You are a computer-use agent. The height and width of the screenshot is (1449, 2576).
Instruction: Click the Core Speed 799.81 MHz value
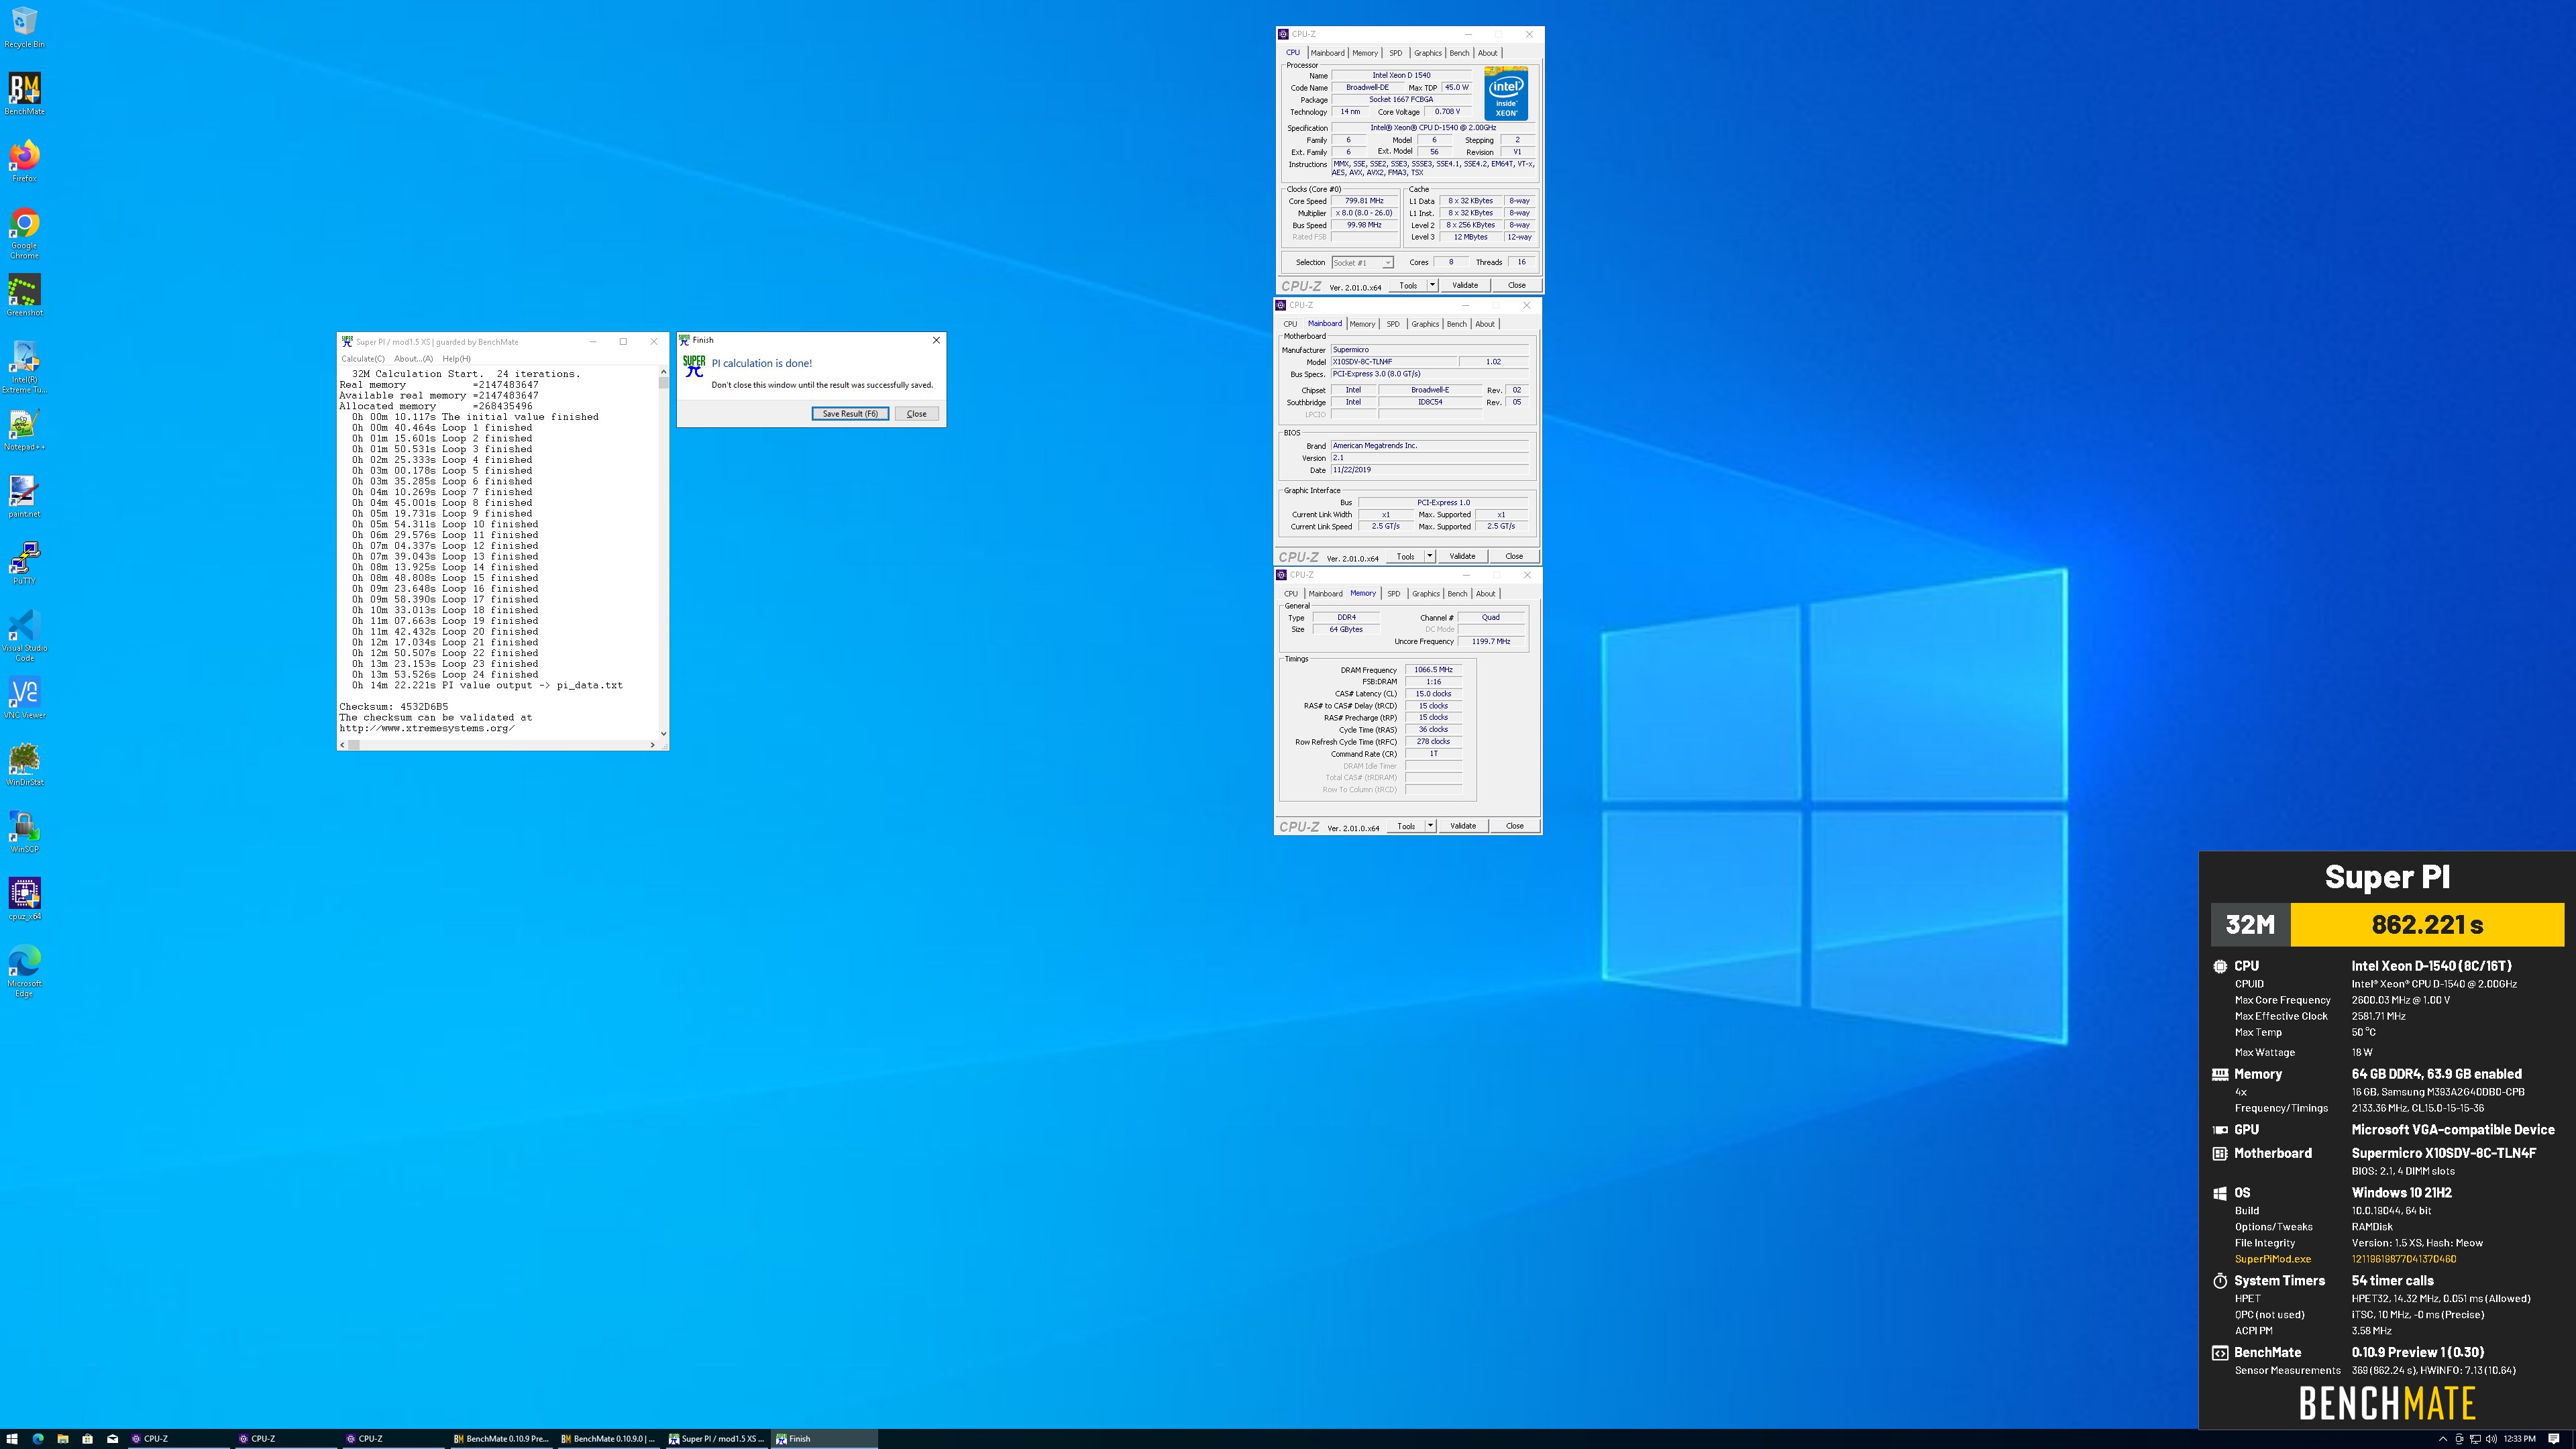(x=1364, y=201)
